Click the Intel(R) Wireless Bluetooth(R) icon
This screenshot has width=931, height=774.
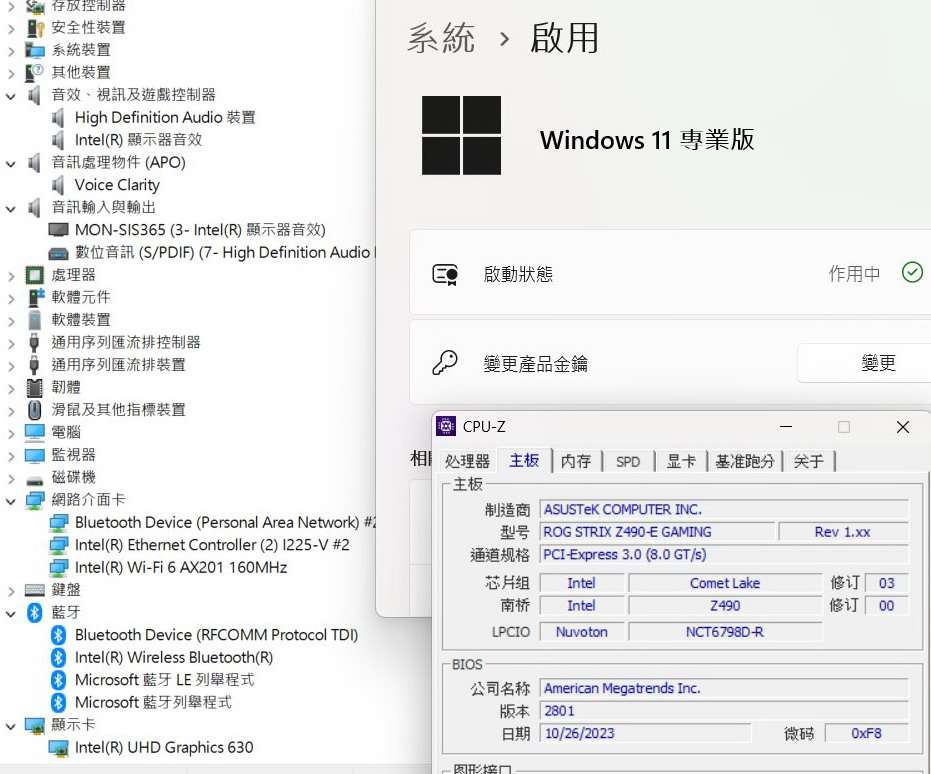[58, 658]
